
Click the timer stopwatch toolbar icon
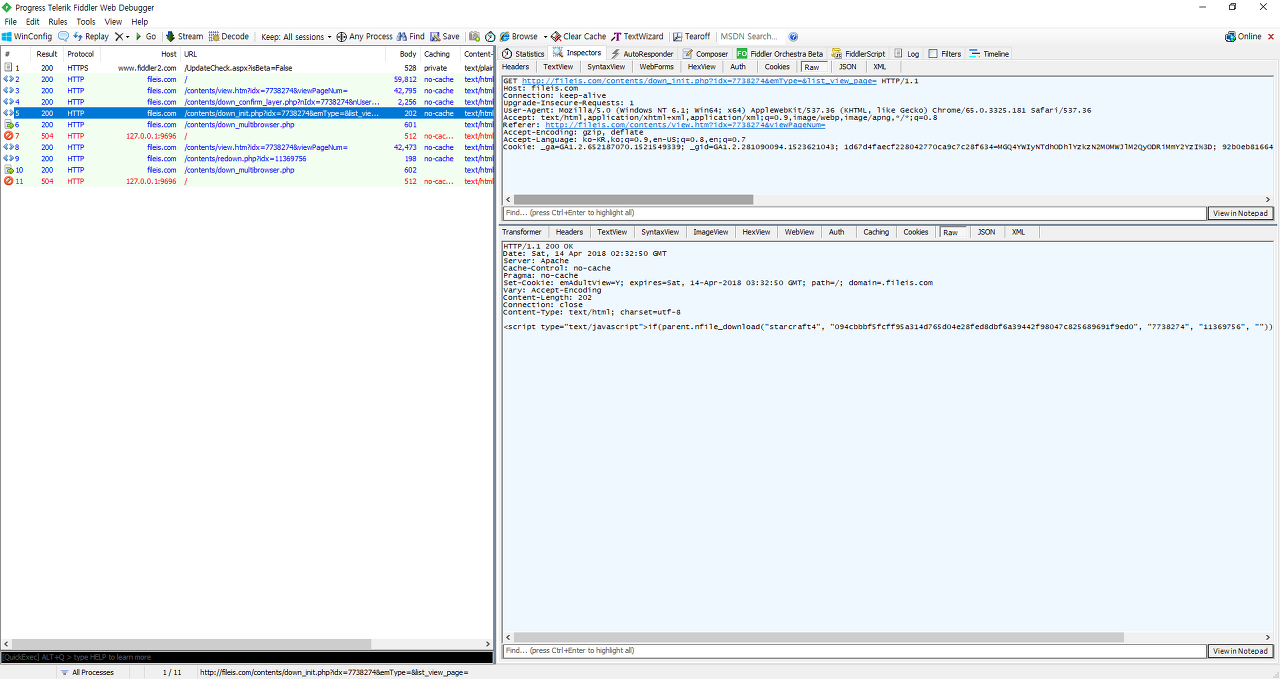click(x=491, y=36)
